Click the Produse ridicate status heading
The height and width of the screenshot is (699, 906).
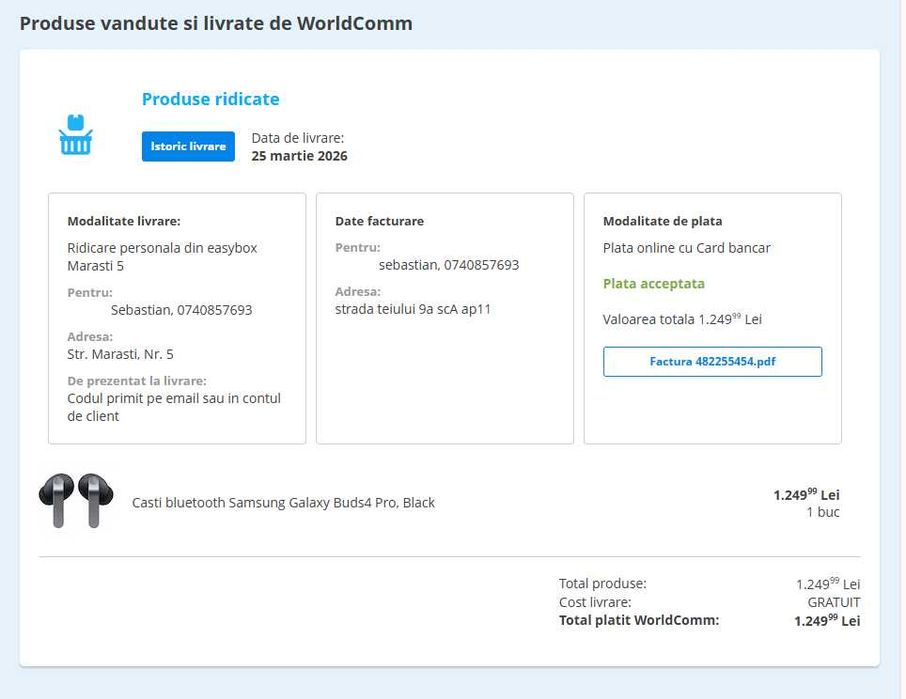point(210,99)
